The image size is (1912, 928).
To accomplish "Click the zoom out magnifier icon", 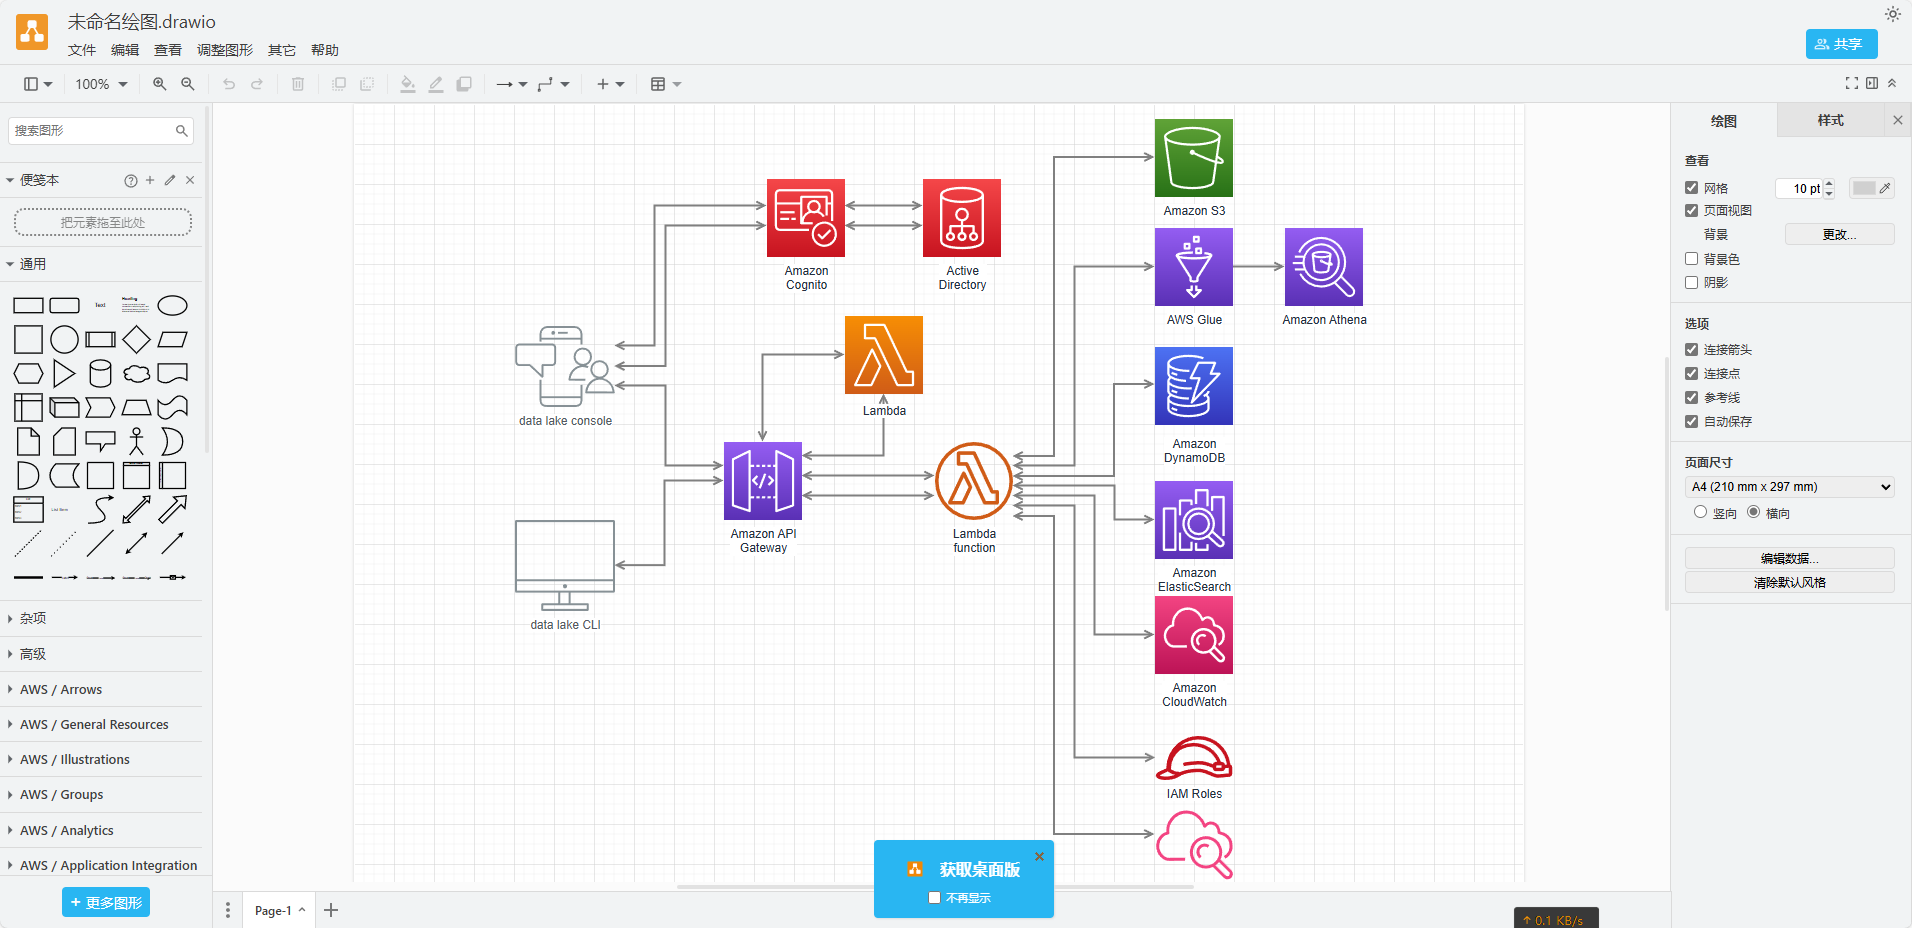I will pyautogui.click(x=187, y=85).
